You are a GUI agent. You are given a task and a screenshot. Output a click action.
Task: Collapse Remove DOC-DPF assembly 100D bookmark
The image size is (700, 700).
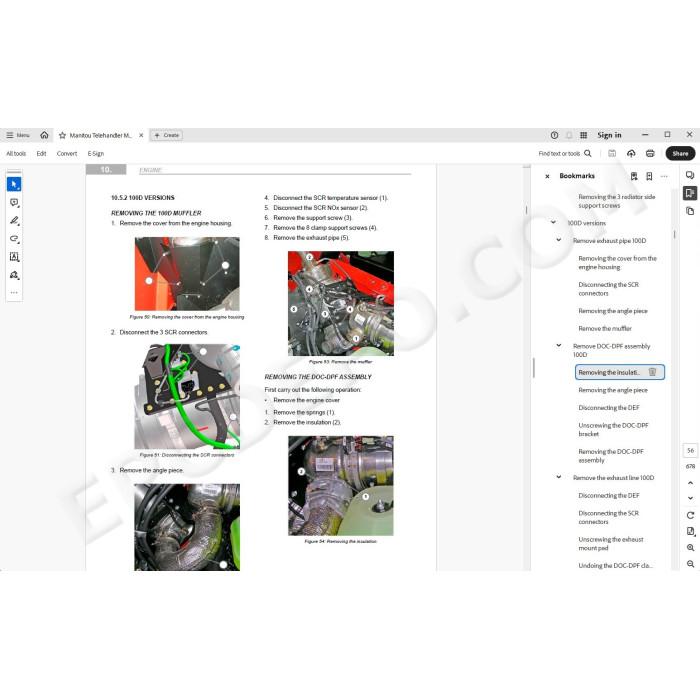pyautogui.click(x=558, y=345)
